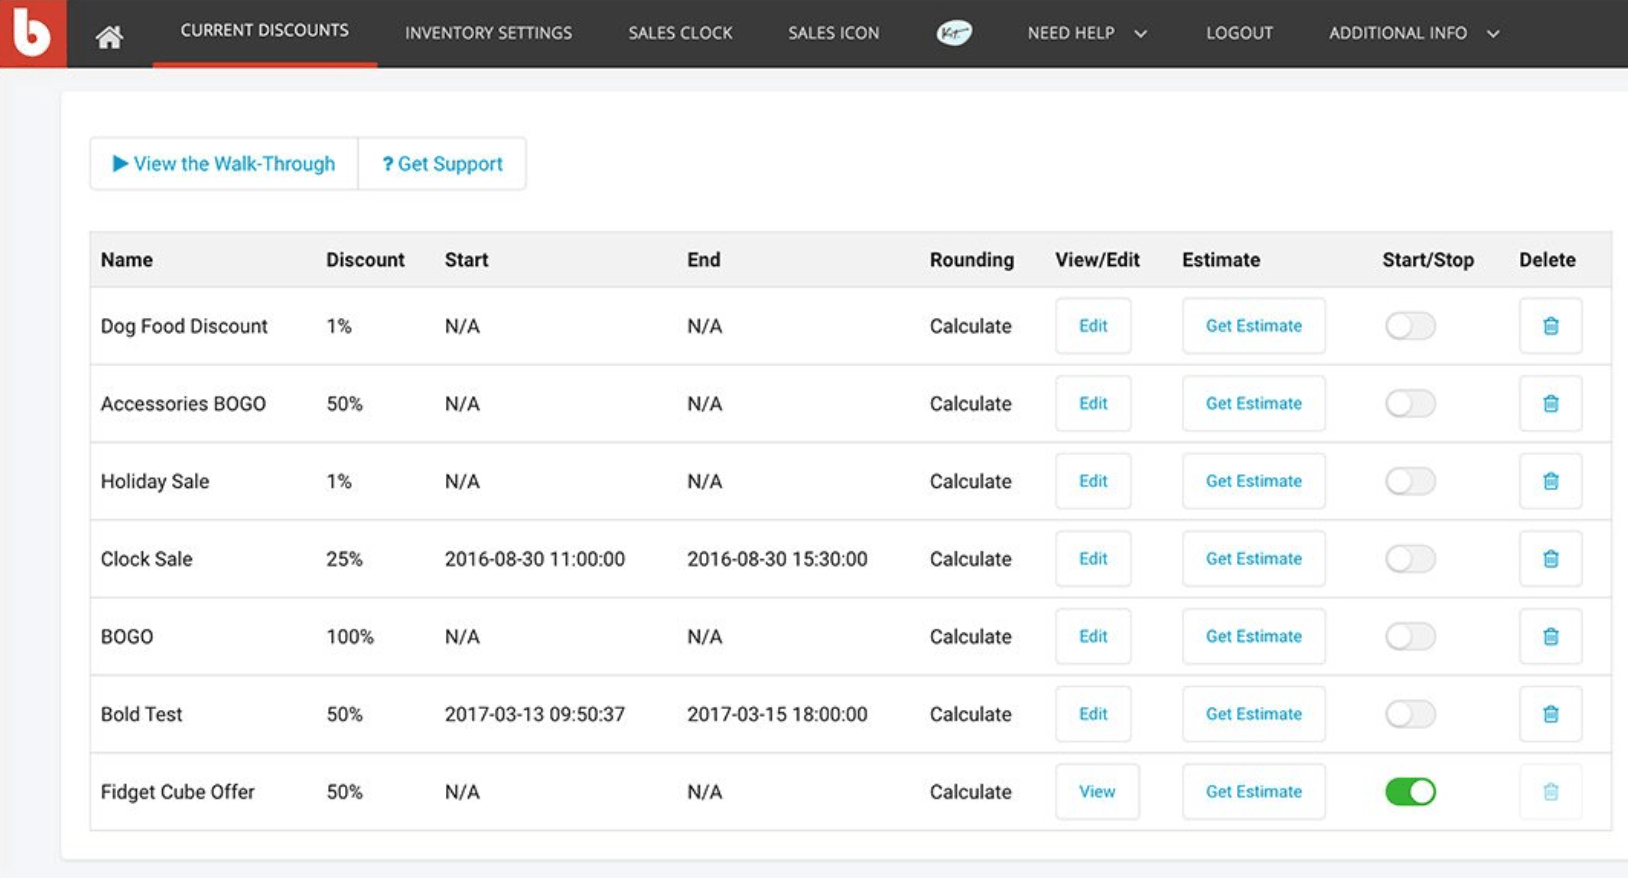Viewport: 1628px width, 878px height.
Task: Open View the Walk-Through video link
Action: (x=224, y=164)
